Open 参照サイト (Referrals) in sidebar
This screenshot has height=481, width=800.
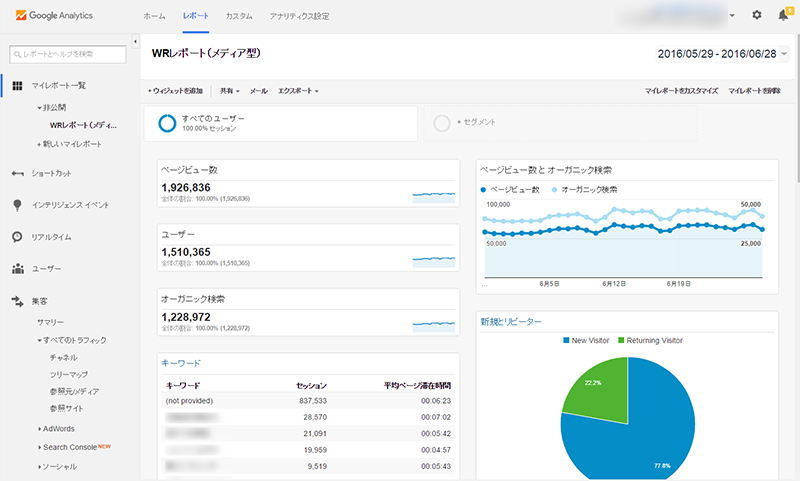(66, 409)
